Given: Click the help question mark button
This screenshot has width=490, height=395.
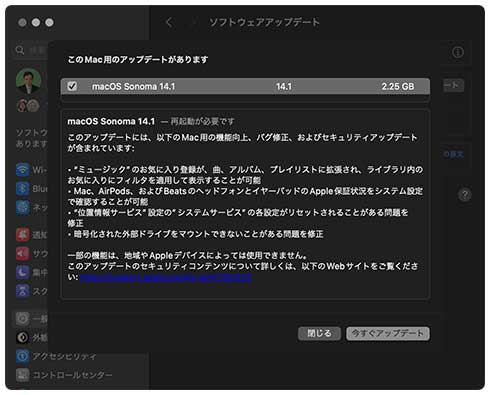Looking at the screenshot, I should (465, 195).
